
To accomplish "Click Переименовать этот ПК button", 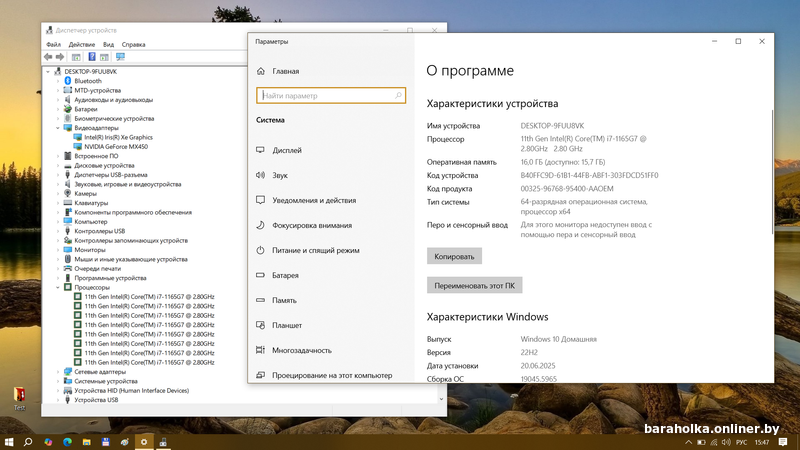I will pos(475,285).
